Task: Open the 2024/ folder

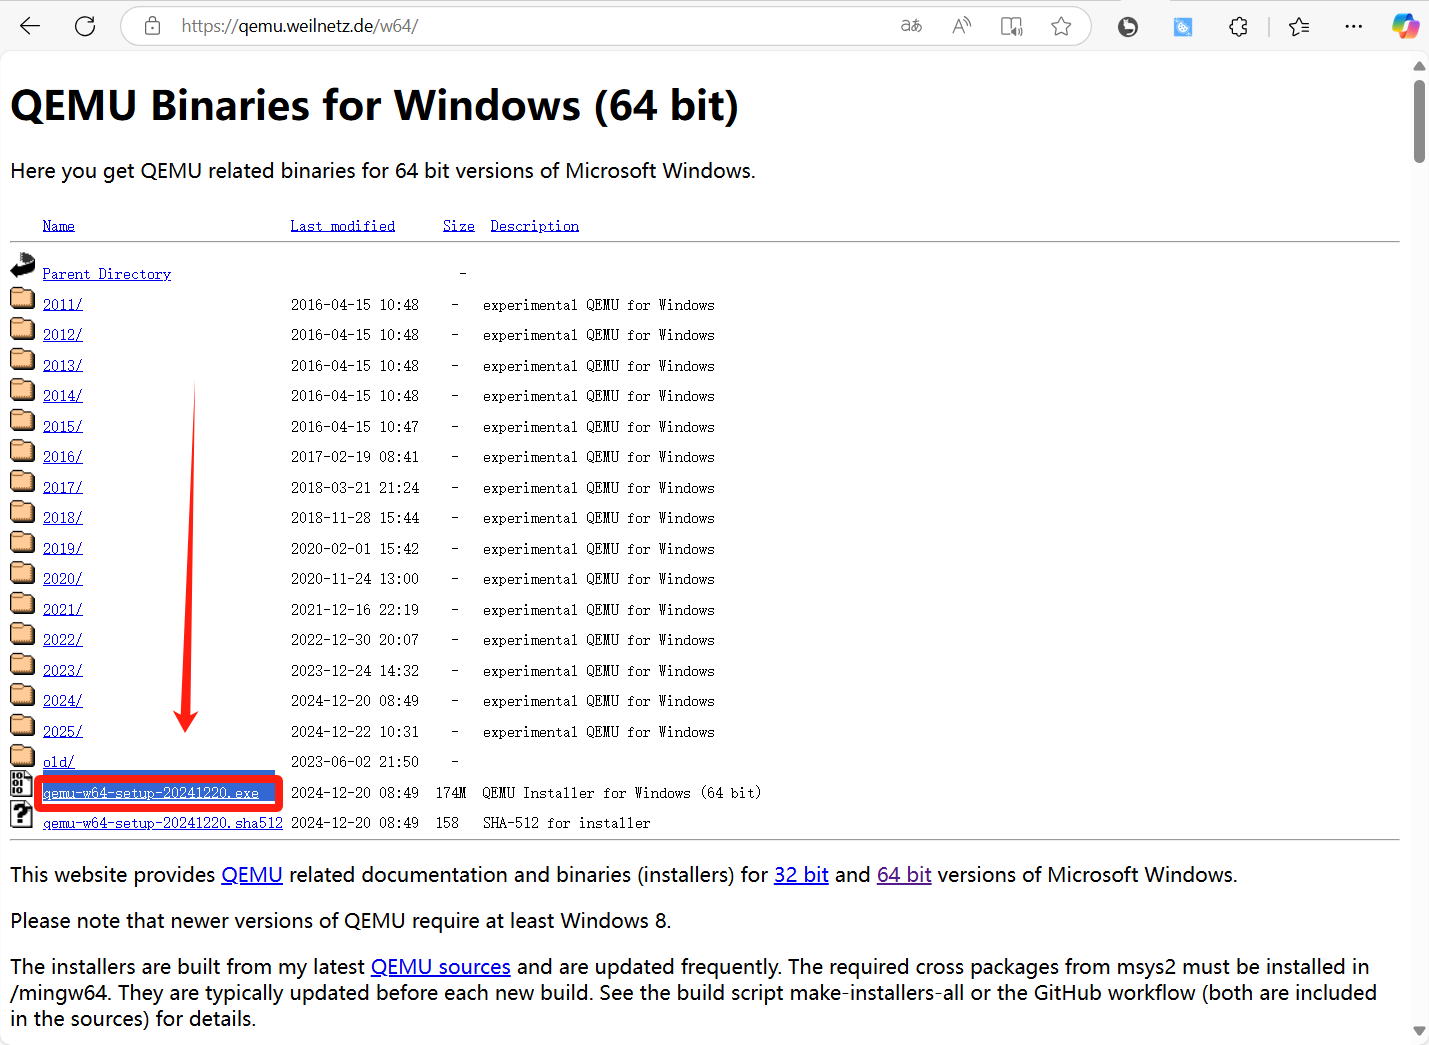Action: click(x=62, y=701)
